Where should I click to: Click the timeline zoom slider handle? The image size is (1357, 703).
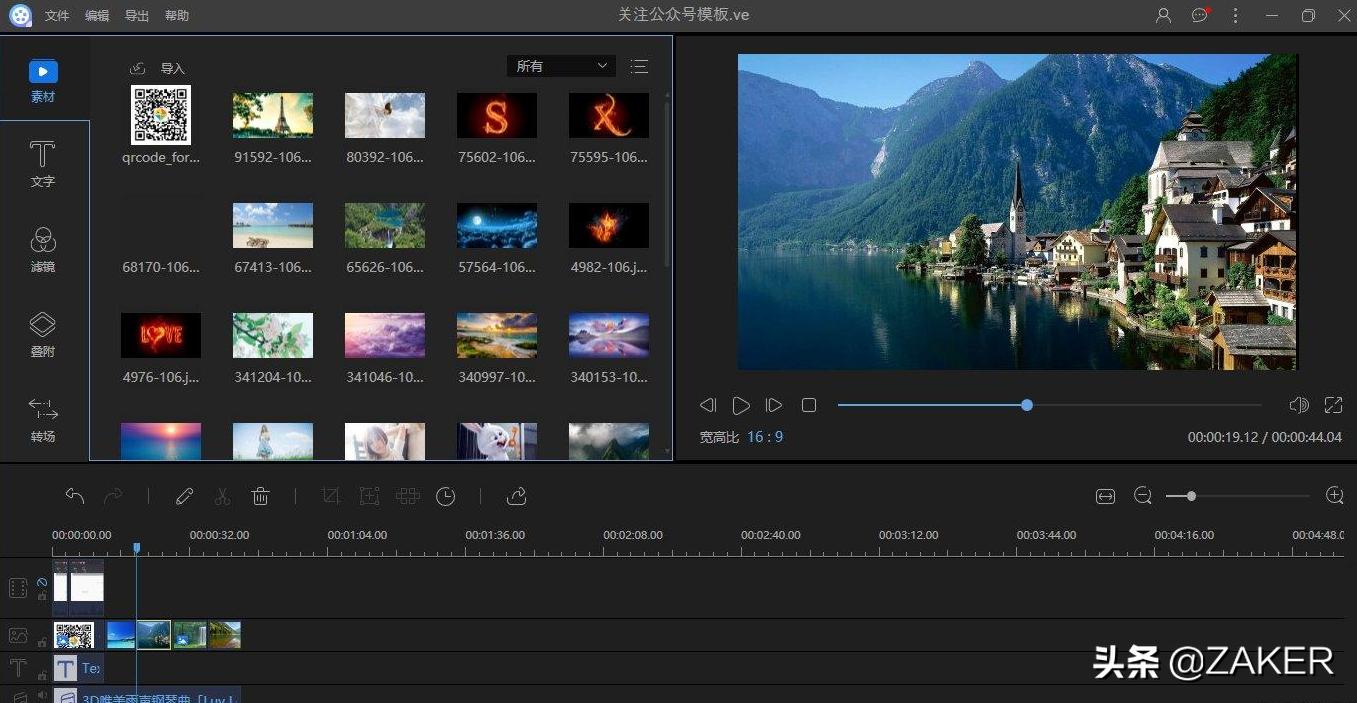pos(1191,496)
